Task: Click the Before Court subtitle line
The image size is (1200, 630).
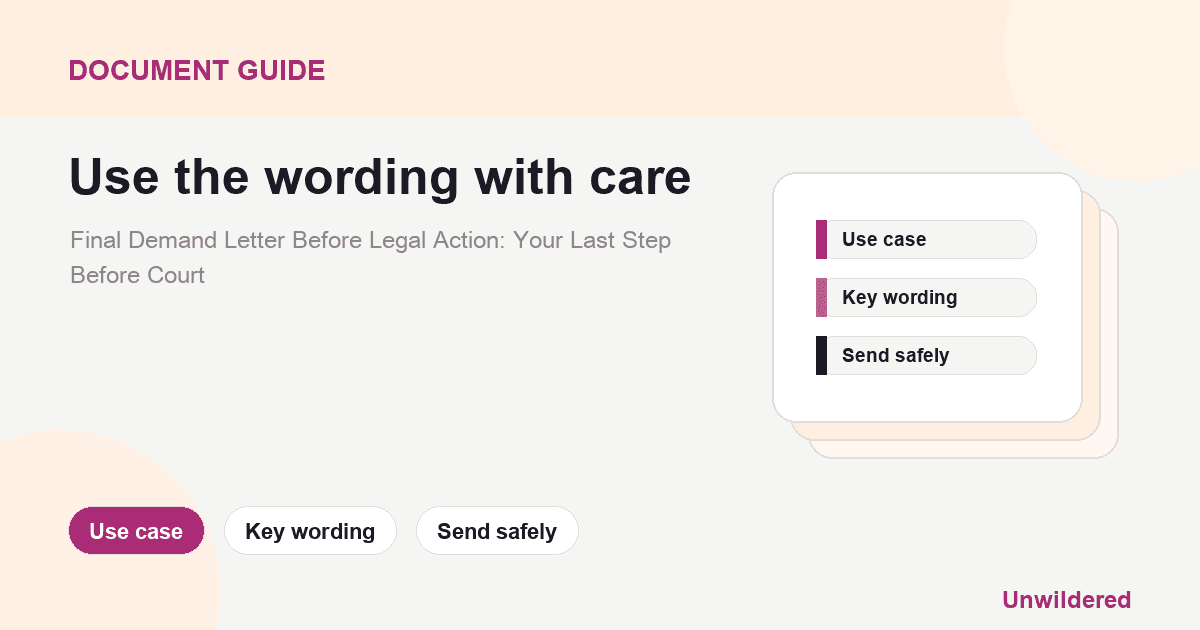Action: pyautogui.click(x=137, y=275)
